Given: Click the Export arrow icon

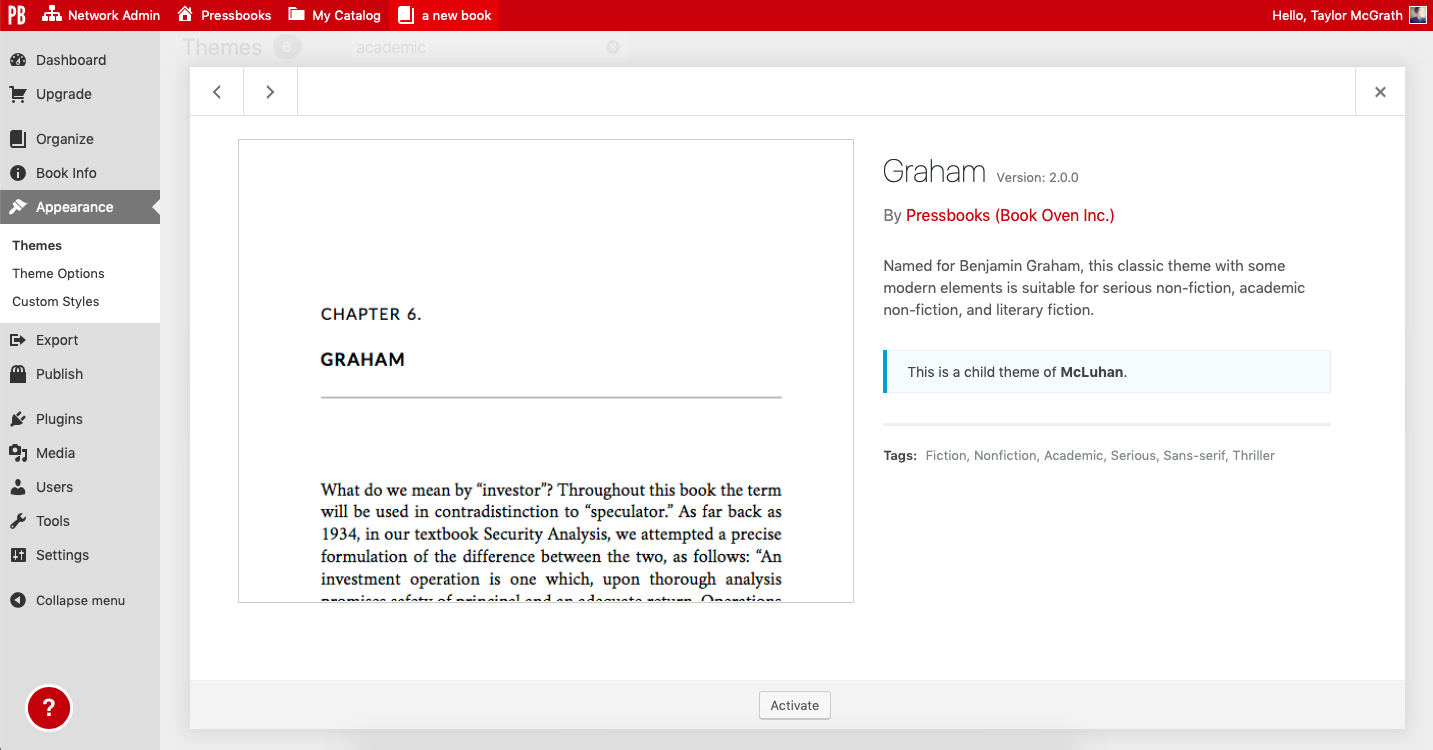Looking at the screenshot, I should point(18,340).
